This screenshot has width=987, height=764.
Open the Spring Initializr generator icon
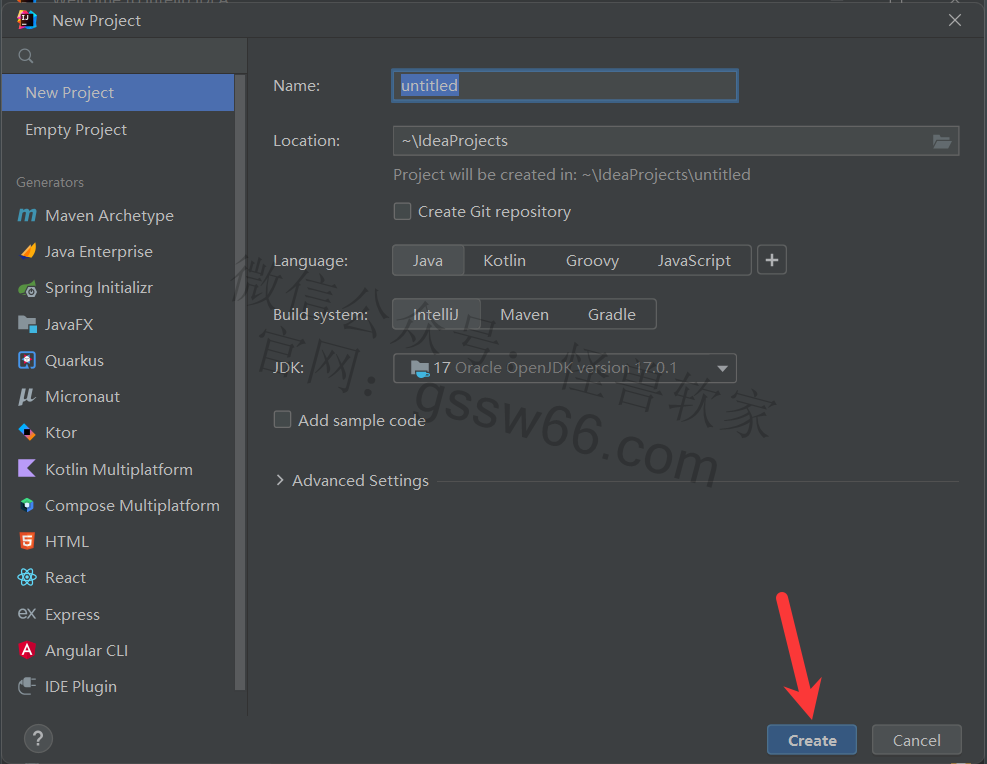click(27, 288)
